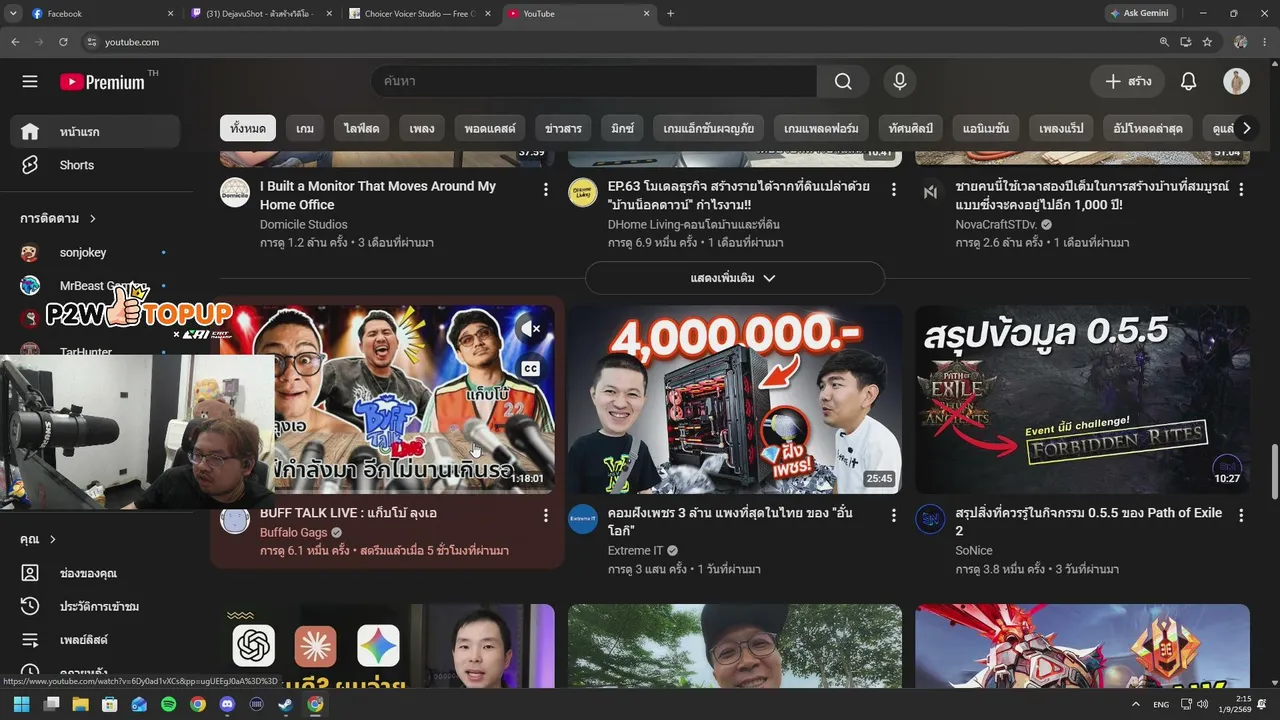Open Extreme IT channel avatar
The image size is (1280, 720).
583,519
